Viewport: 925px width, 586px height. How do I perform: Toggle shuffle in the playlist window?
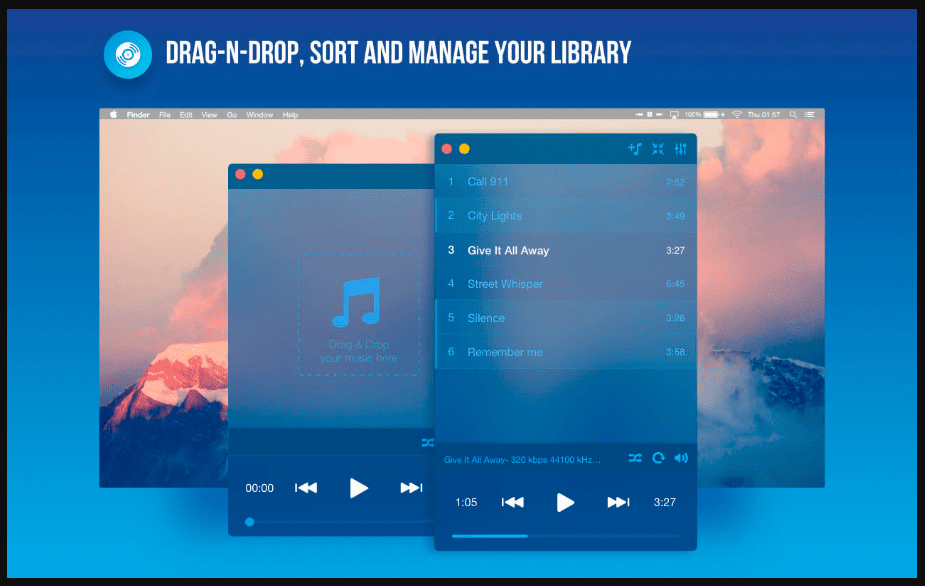click(635, 458)
